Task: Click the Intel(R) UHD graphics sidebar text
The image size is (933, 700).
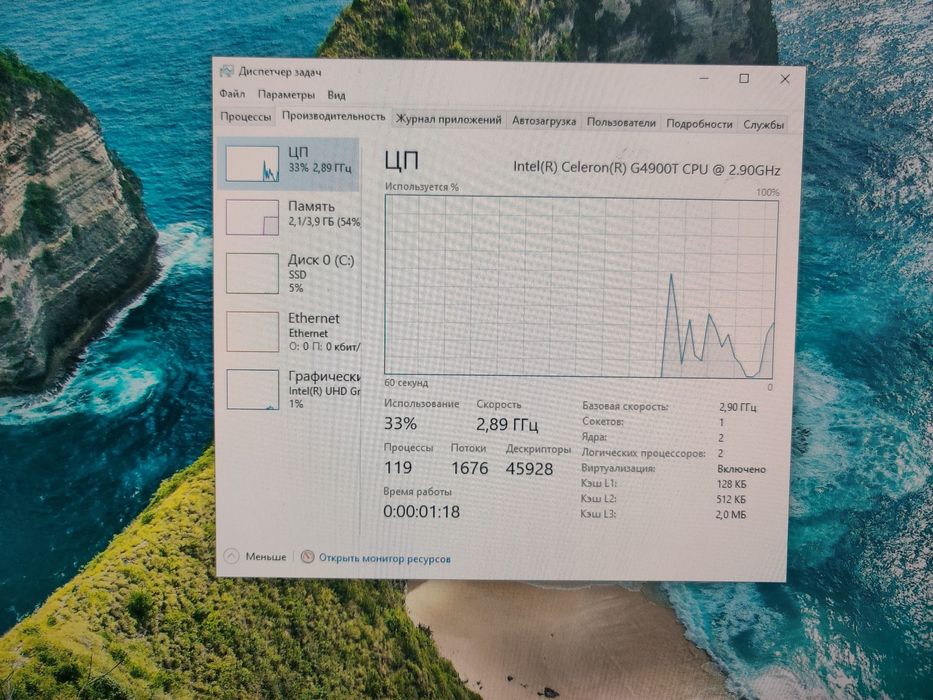Action: [324, 391]
